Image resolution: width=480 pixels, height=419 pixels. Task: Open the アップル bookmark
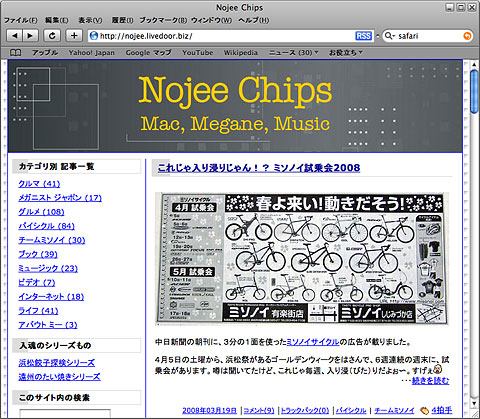coord(45,53)
